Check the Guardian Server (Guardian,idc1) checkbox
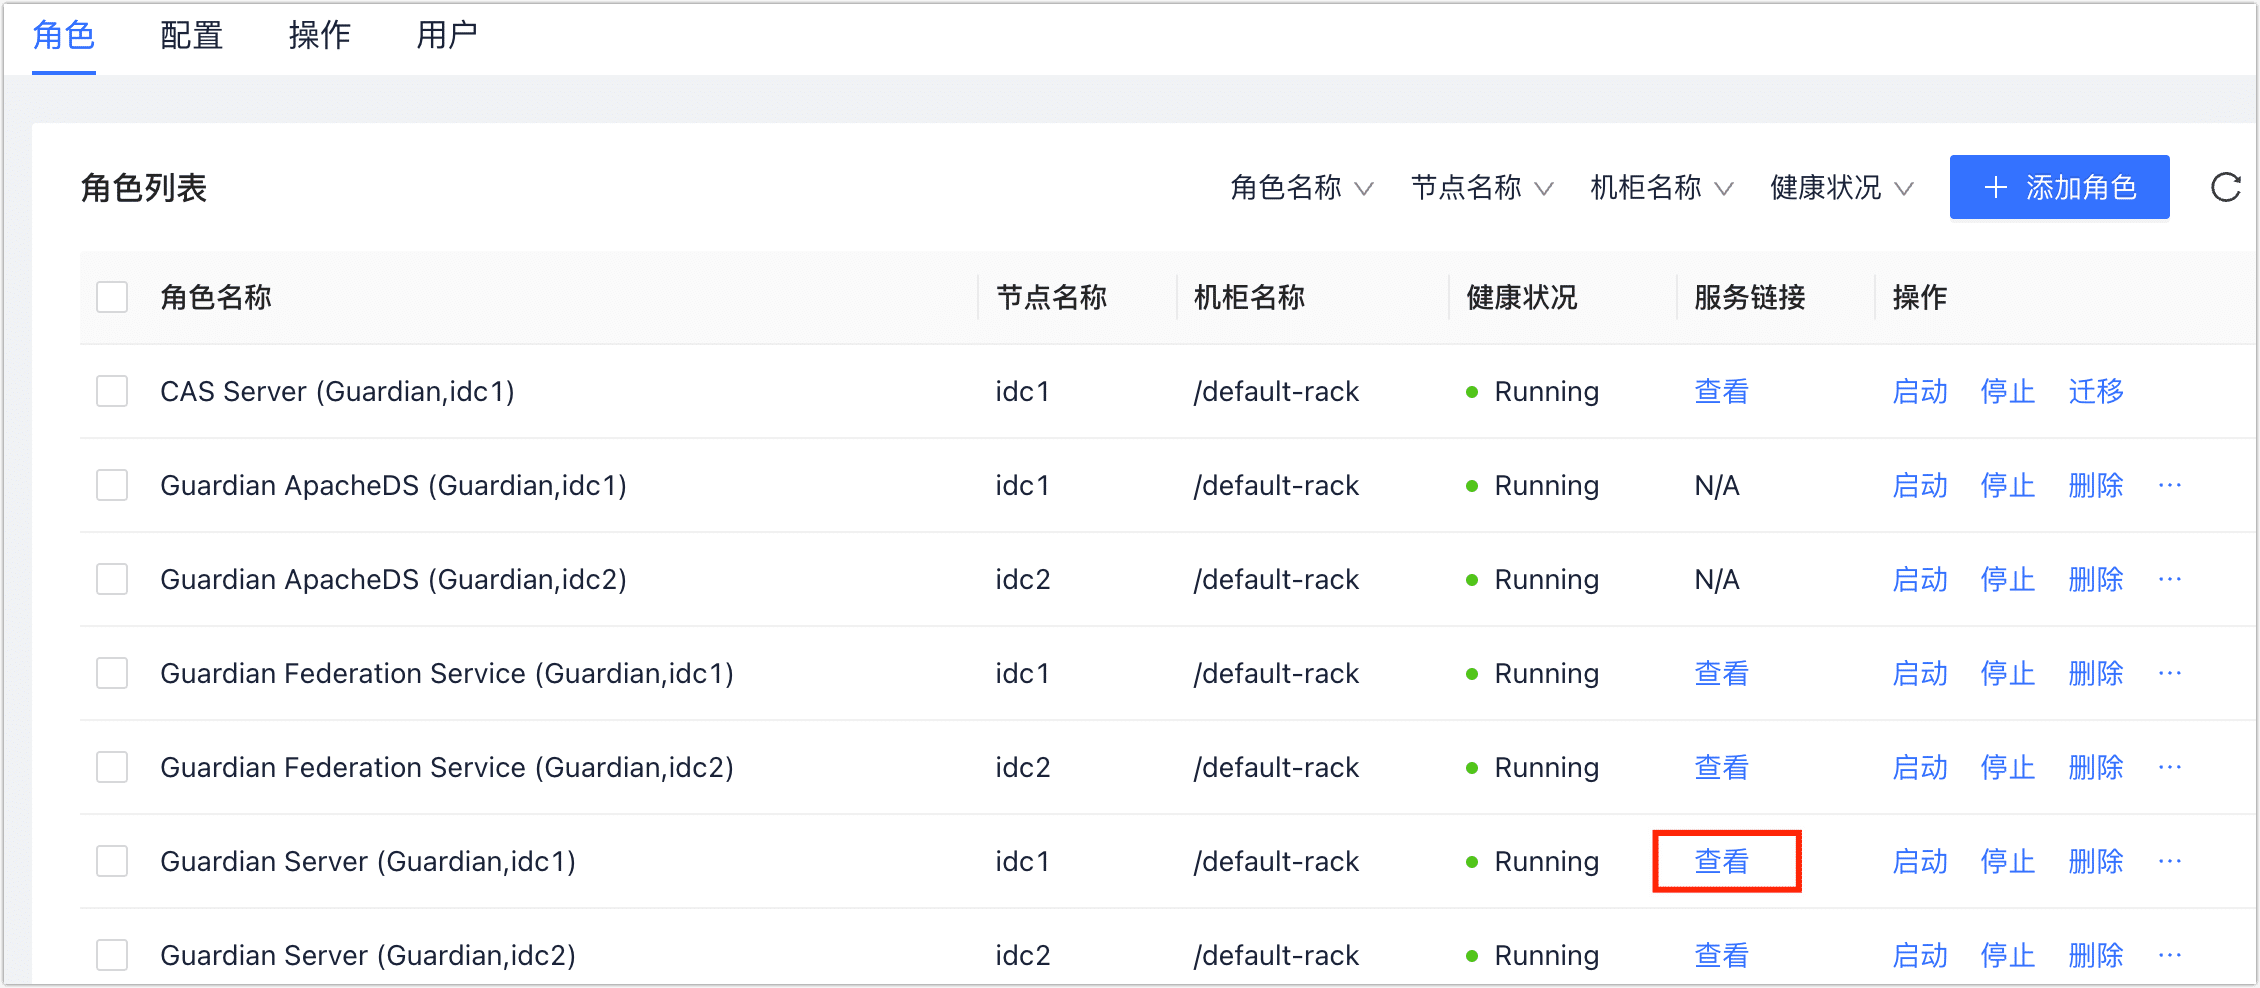 pos(112,861)
